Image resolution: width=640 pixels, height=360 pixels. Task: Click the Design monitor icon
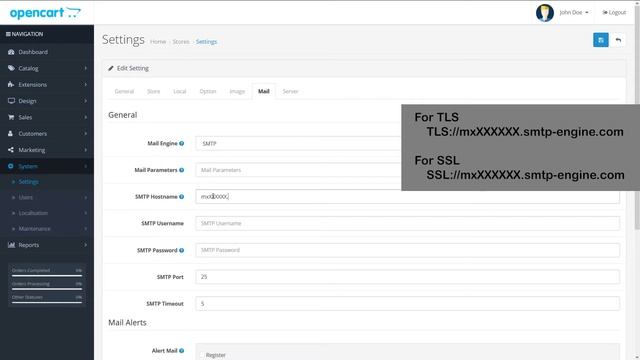11,101
